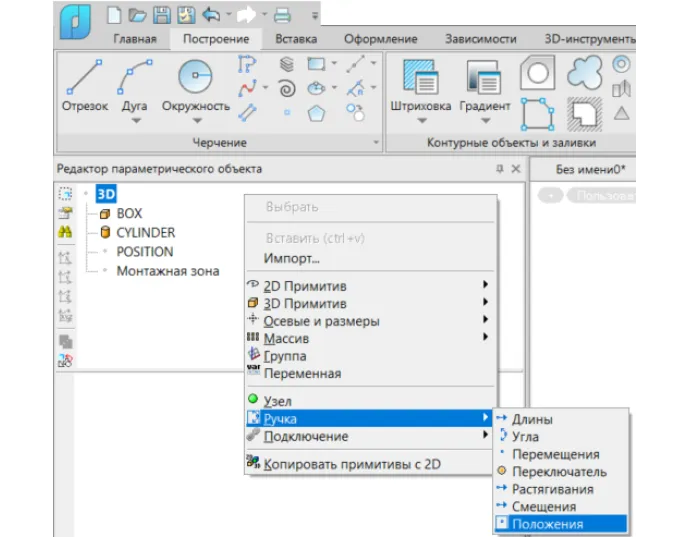This screenshot has width=688, height=537.
Task: Click the Save As icon
Action: (186, 15)
